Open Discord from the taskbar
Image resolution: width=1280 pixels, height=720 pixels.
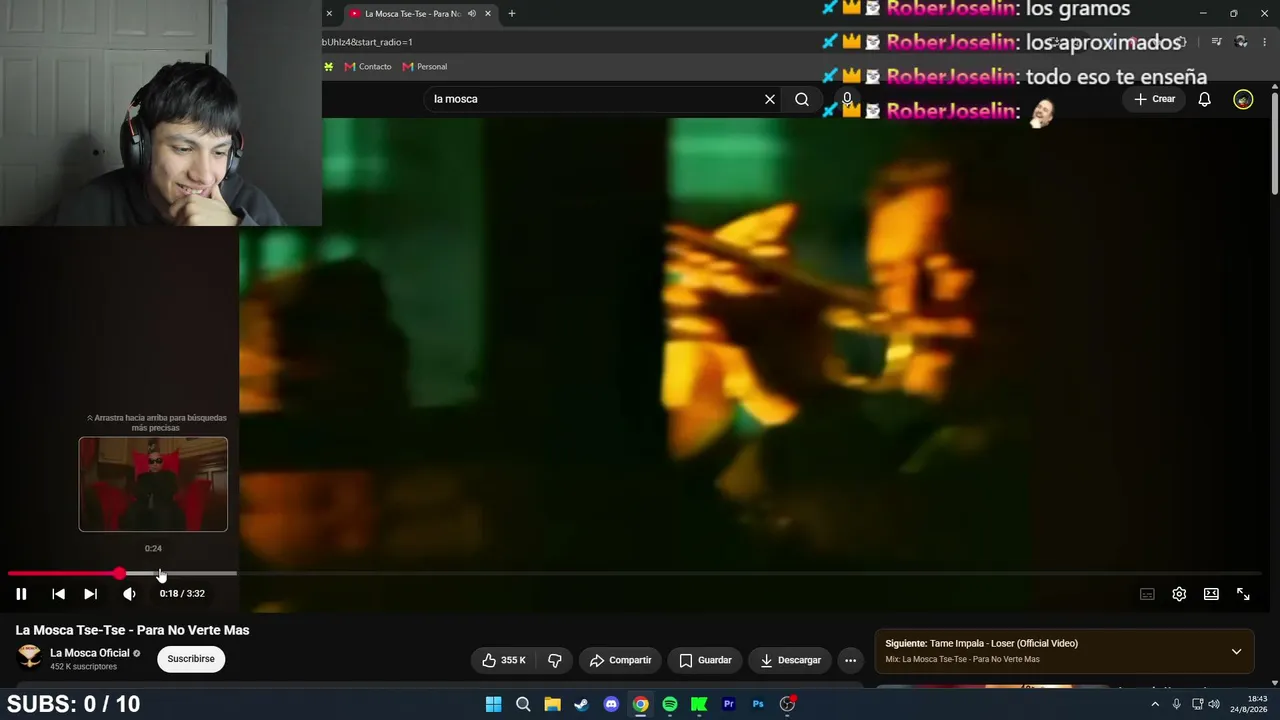coord(611,704)
